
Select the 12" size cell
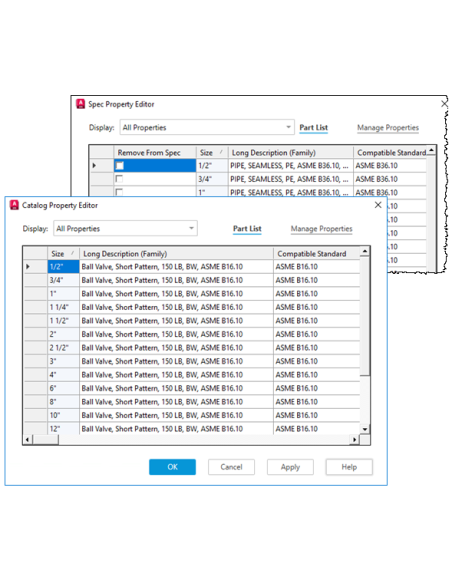point(63,429)
